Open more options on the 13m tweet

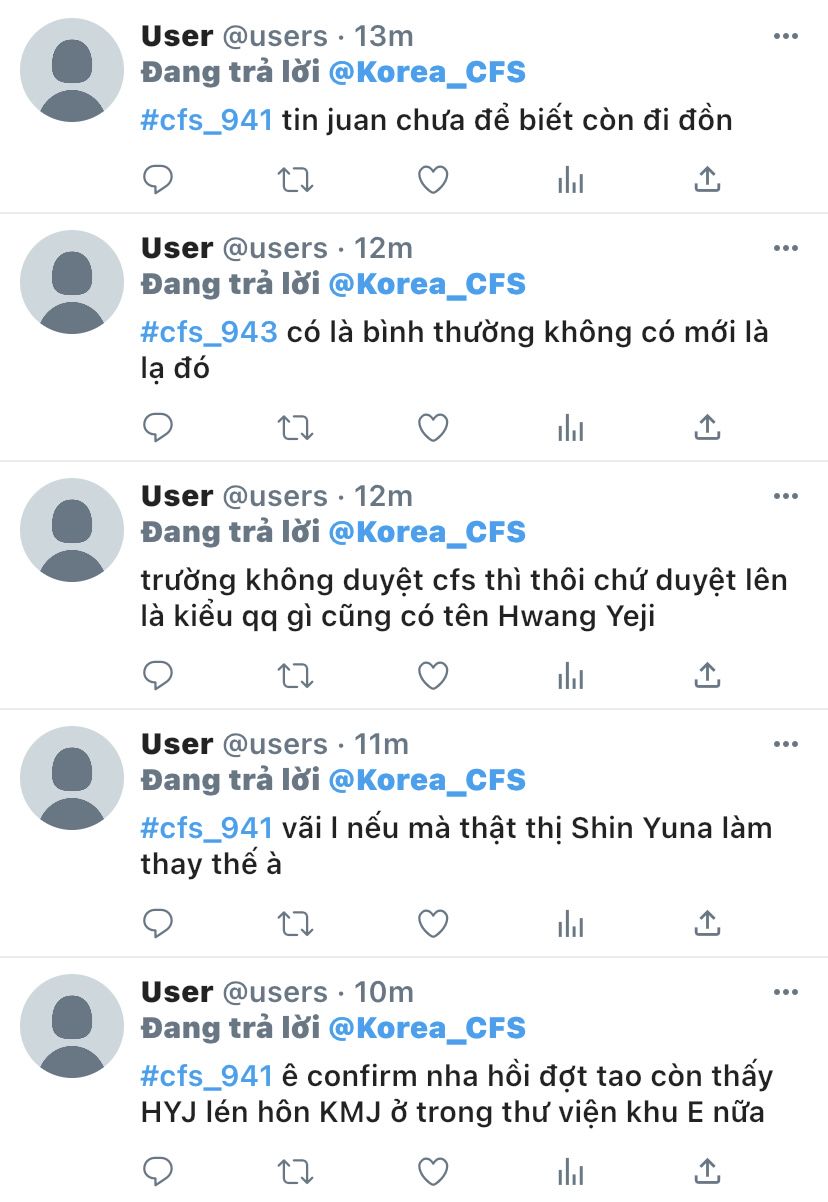pos(786,36)
